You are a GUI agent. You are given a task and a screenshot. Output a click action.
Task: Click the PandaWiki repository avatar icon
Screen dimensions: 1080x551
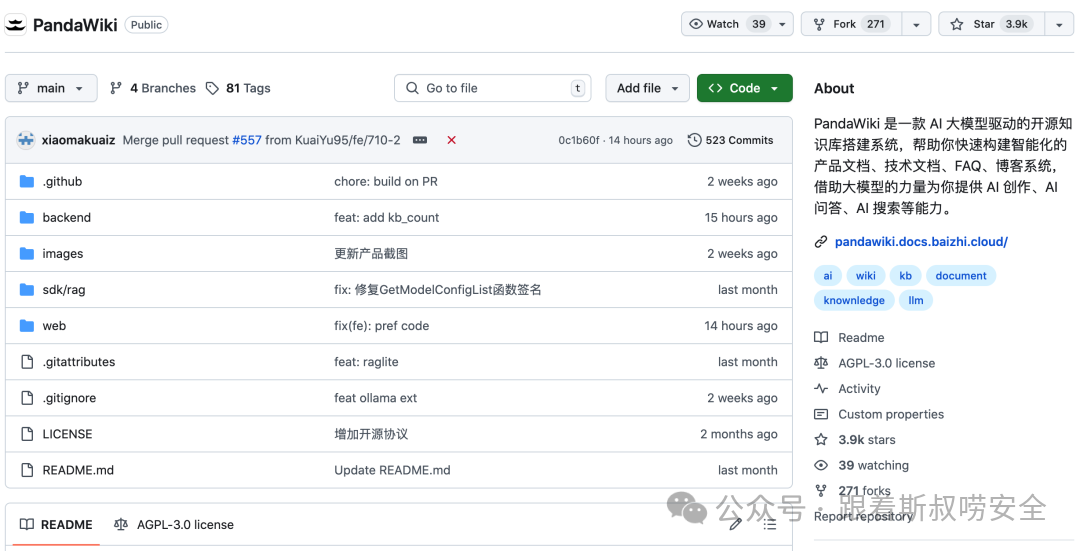pyautogui.click(x=15, y=25)
